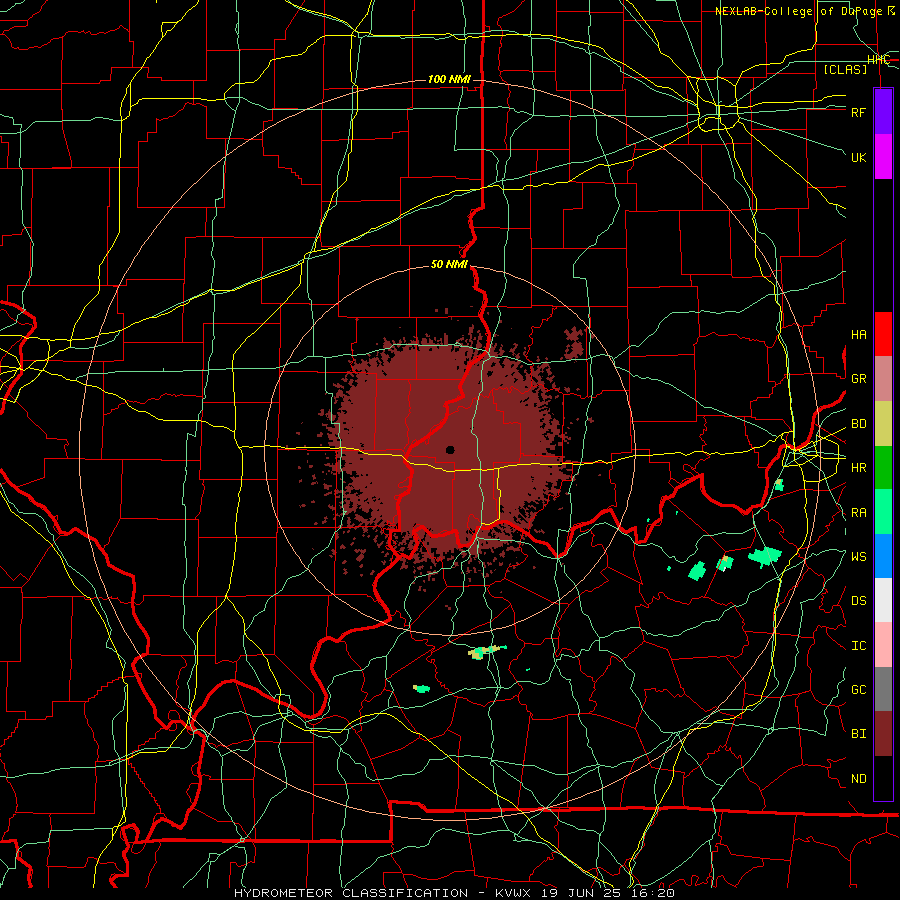Click the IC legend label
The height and width of the screenshot is (900, 900).
(x=859, y=646)
